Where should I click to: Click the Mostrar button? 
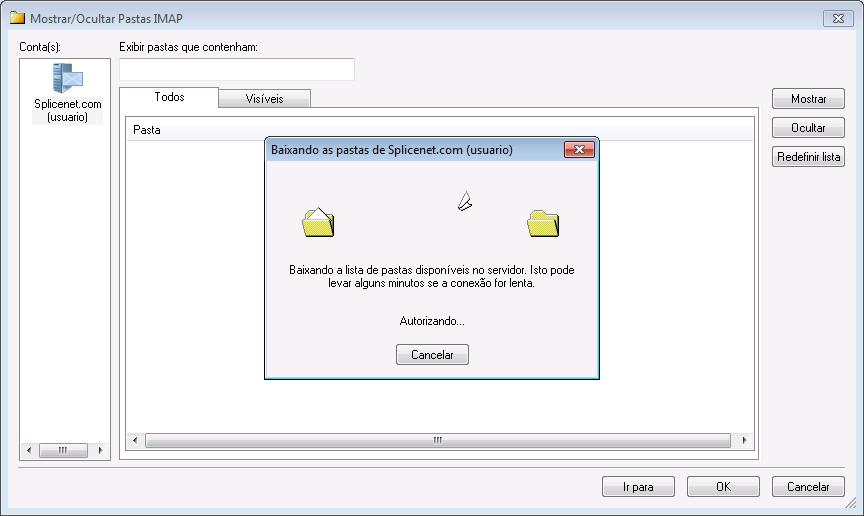click(808, 99)
